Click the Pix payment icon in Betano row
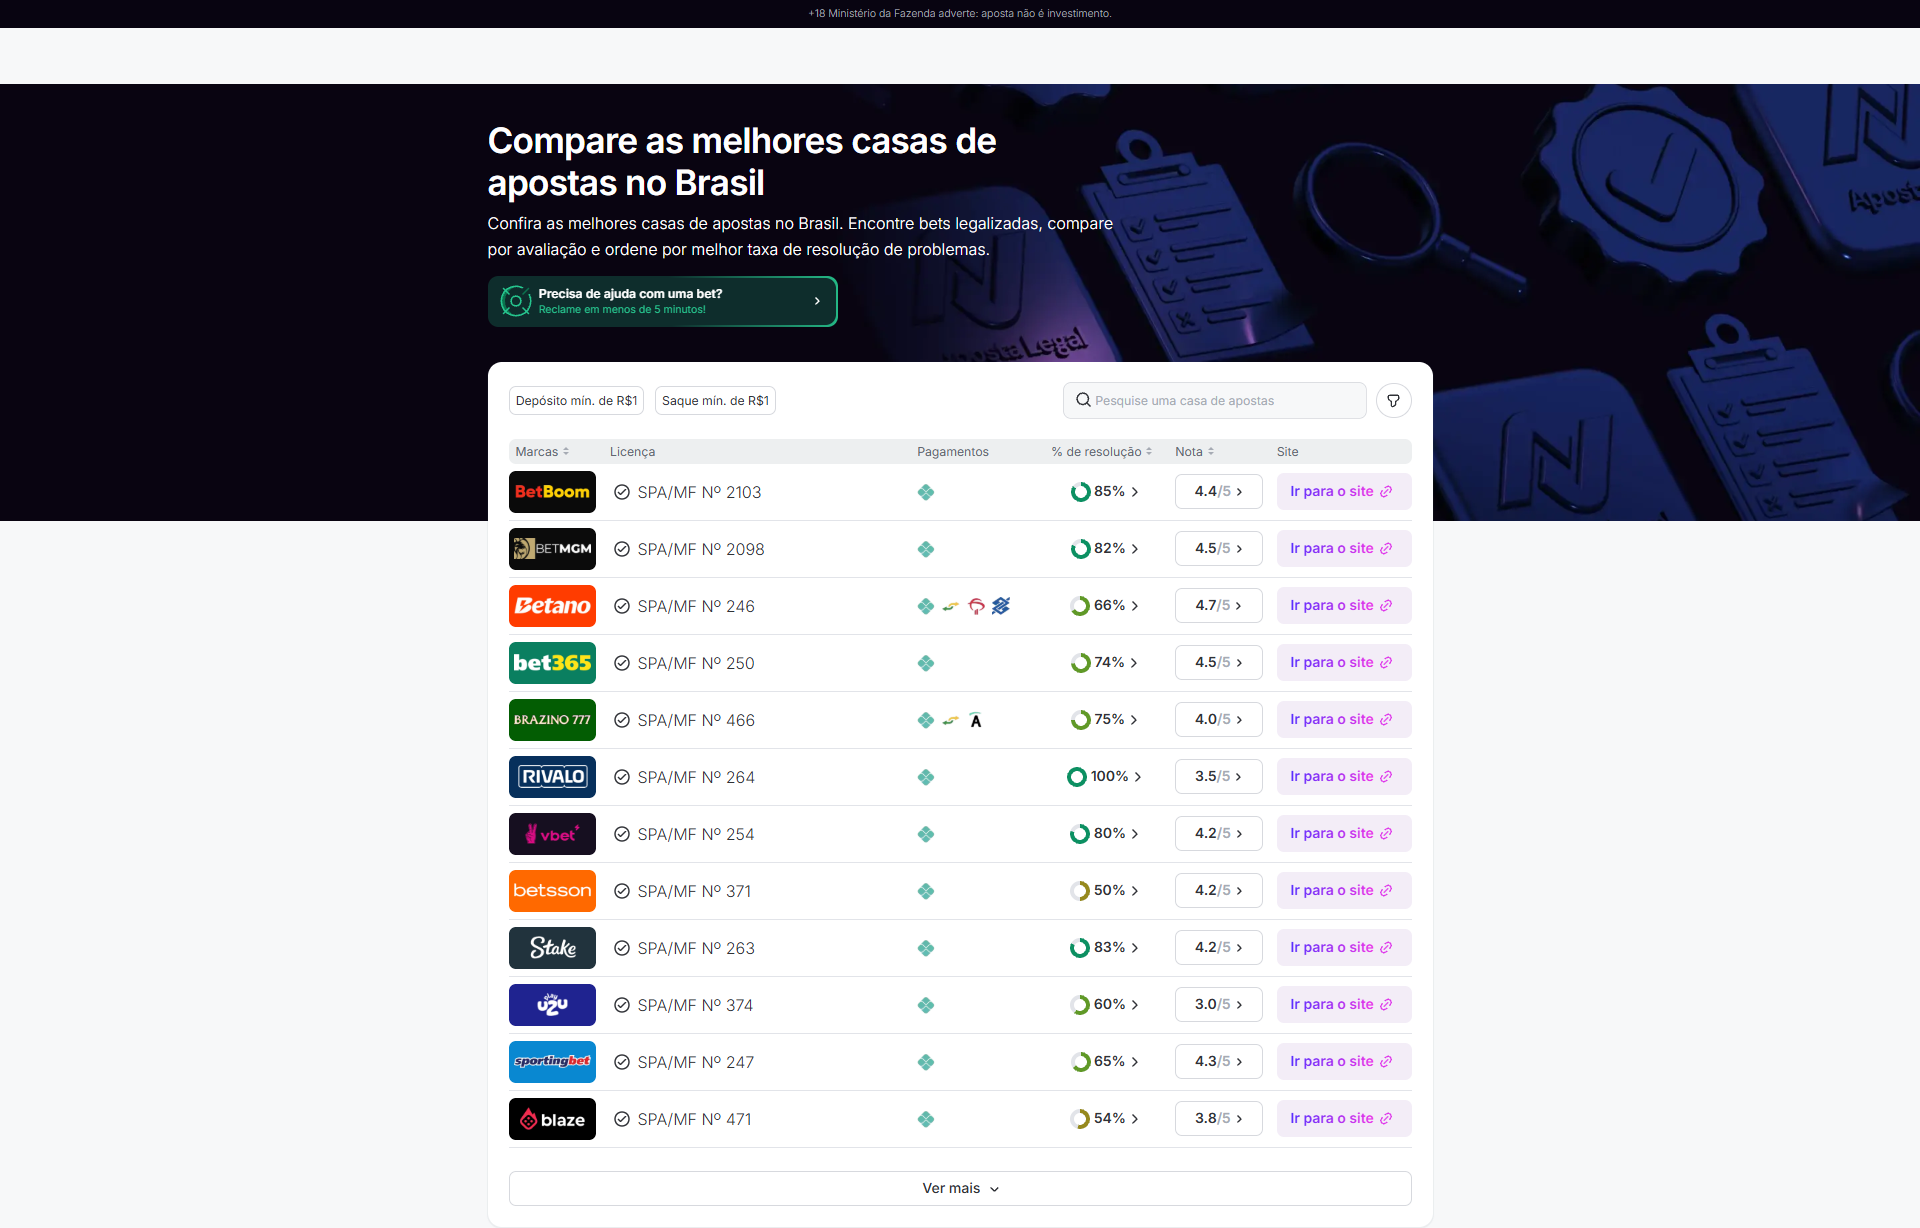The width and height of the screenshot is (1920, 1228). pos(926,606)
